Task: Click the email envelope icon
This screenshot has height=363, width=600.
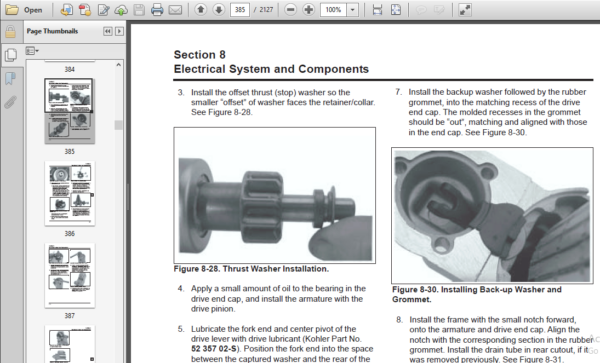Action: 175,10
